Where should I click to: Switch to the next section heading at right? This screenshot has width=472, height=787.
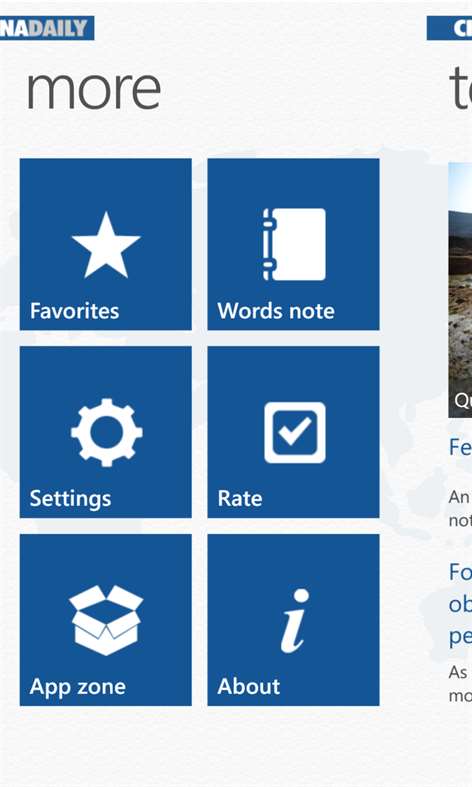coord(460,88)
